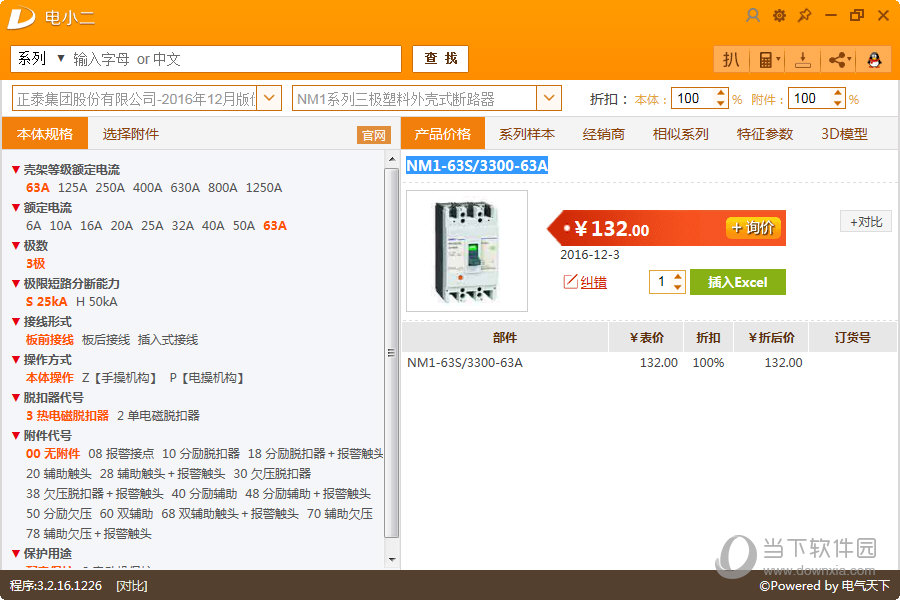Click the NM1-63S/3300-63A table row
This screenshot has height=600, width=900.
point(650,362)
